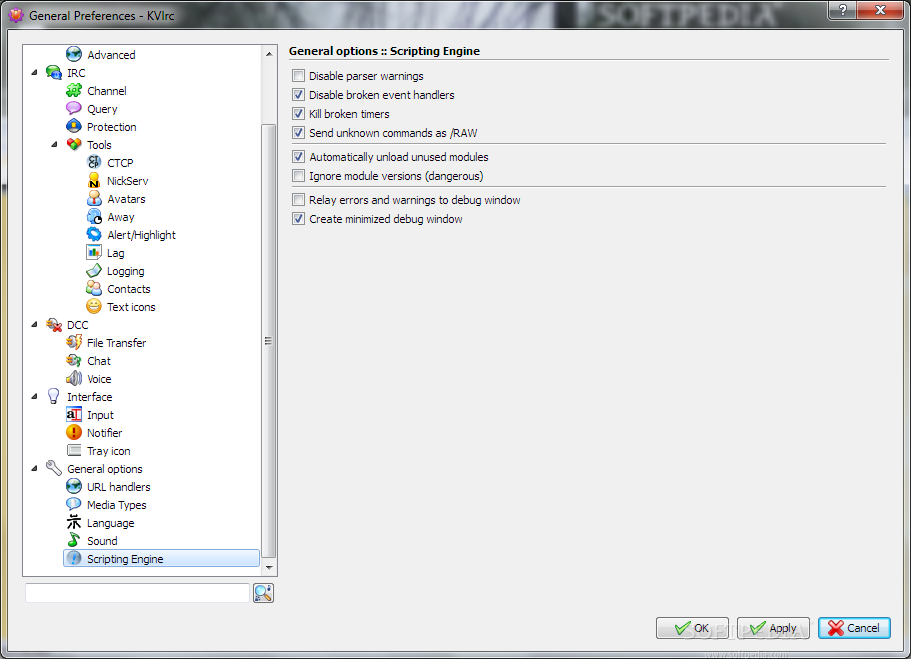
Task: Select the Language icon entry
Action: tap(74, 523)
